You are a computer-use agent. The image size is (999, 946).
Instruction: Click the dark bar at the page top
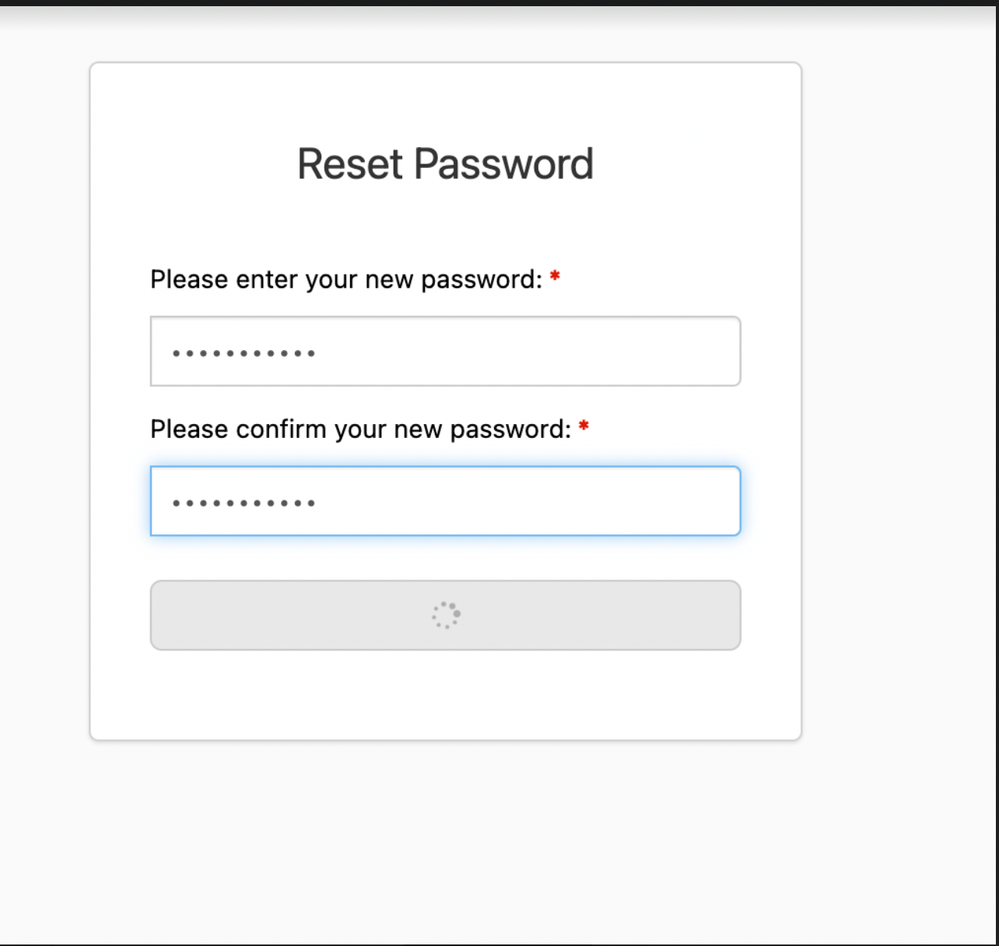(500, 3)
